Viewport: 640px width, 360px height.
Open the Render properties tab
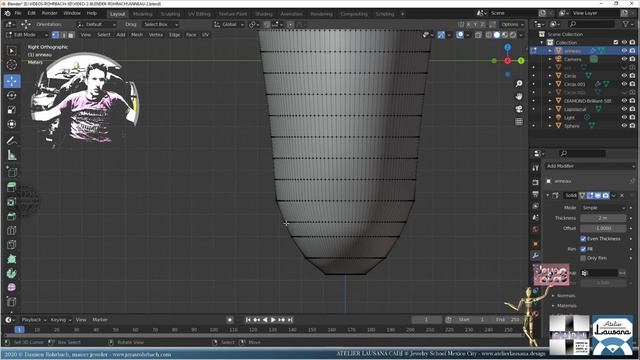(536, 182)
